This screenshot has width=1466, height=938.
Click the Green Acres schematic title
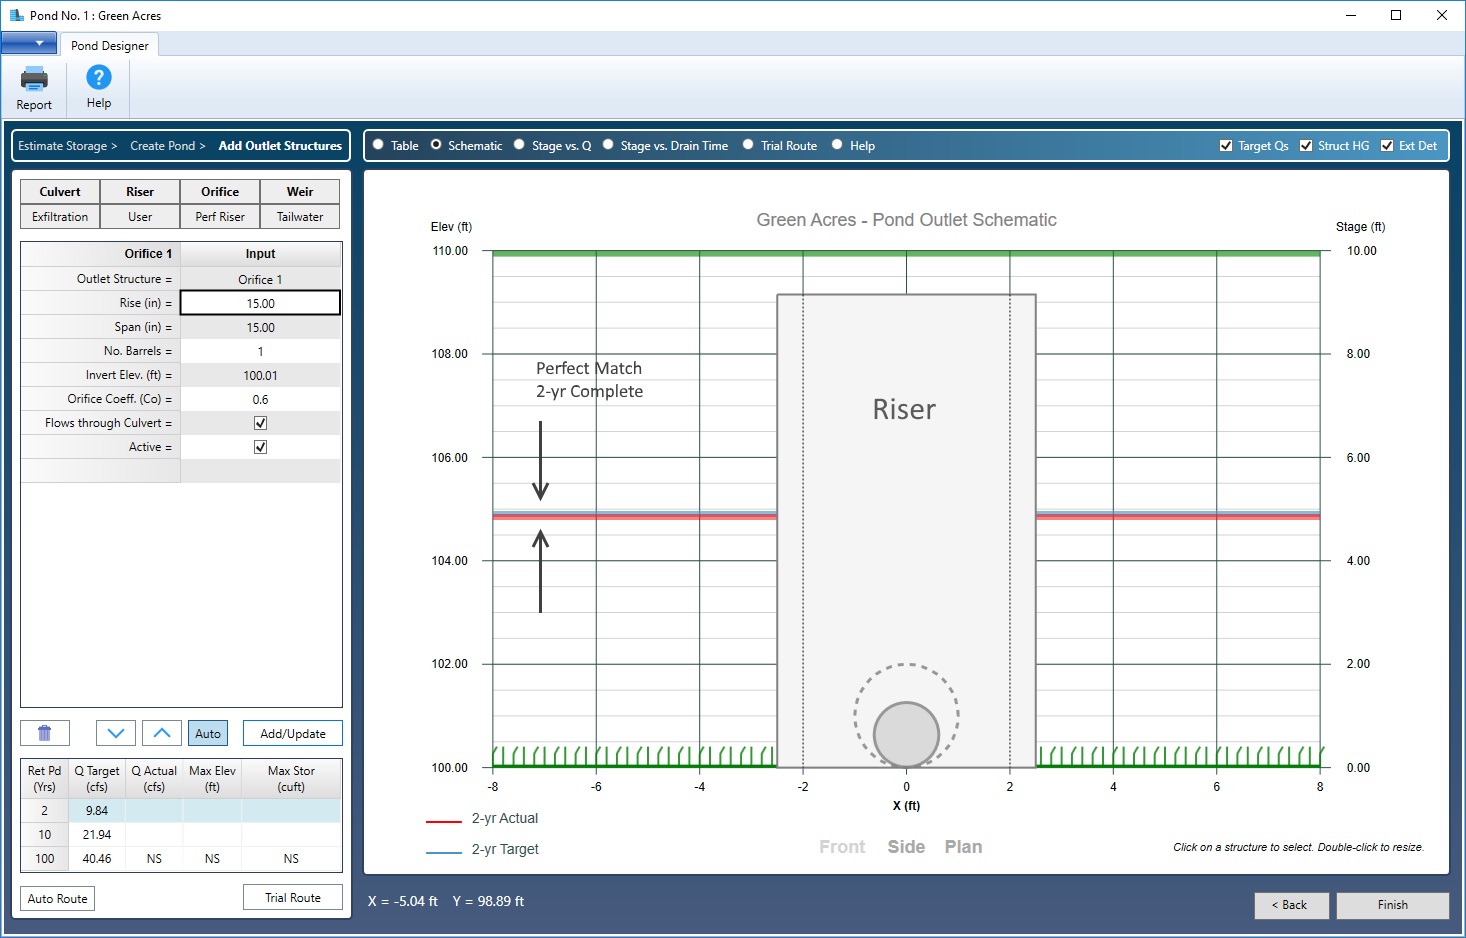[x=906, y=220]
